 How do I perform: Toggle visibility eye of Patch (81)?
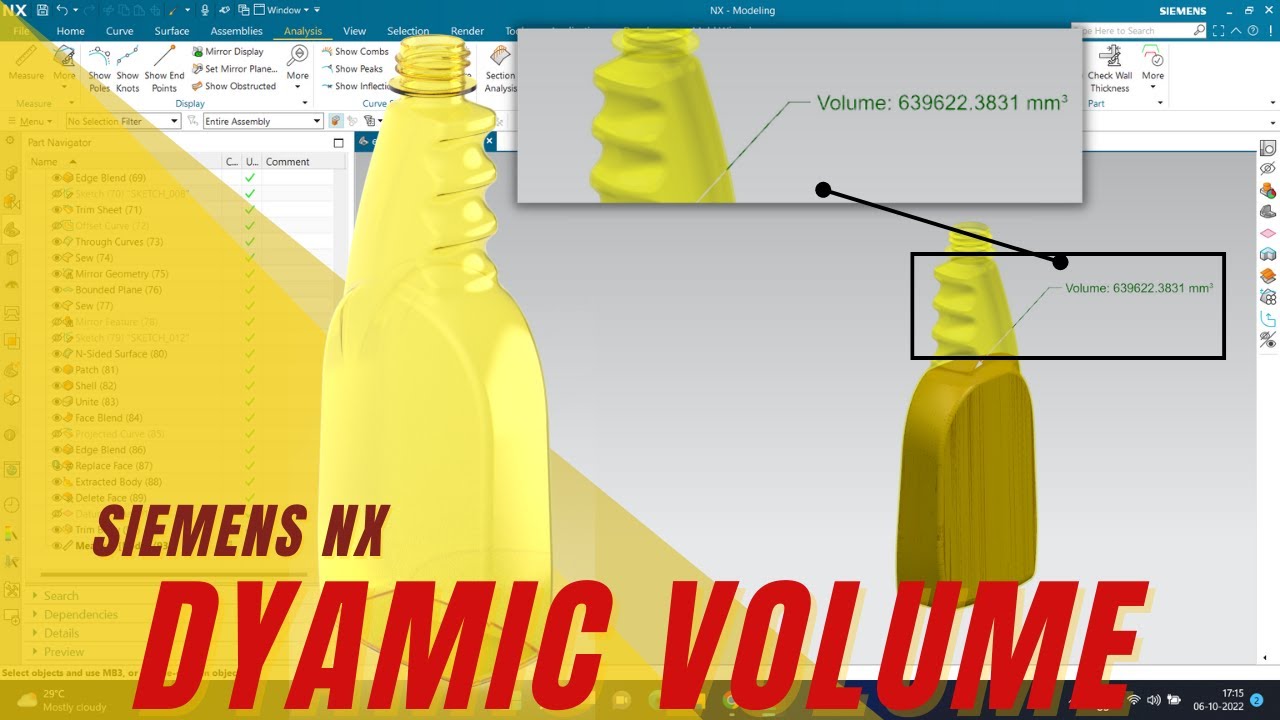(x=57, y=370)
